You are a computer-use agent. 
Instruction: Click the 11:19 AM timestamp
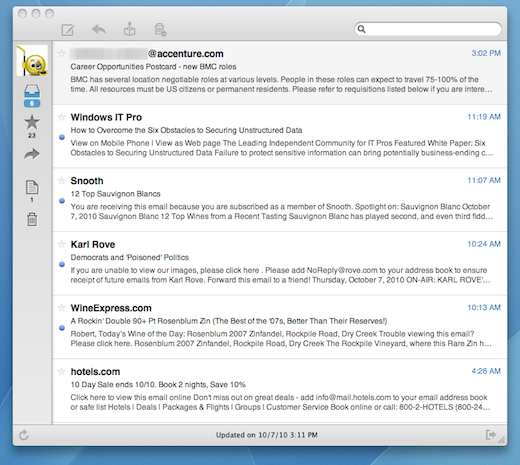coord(484,117)
